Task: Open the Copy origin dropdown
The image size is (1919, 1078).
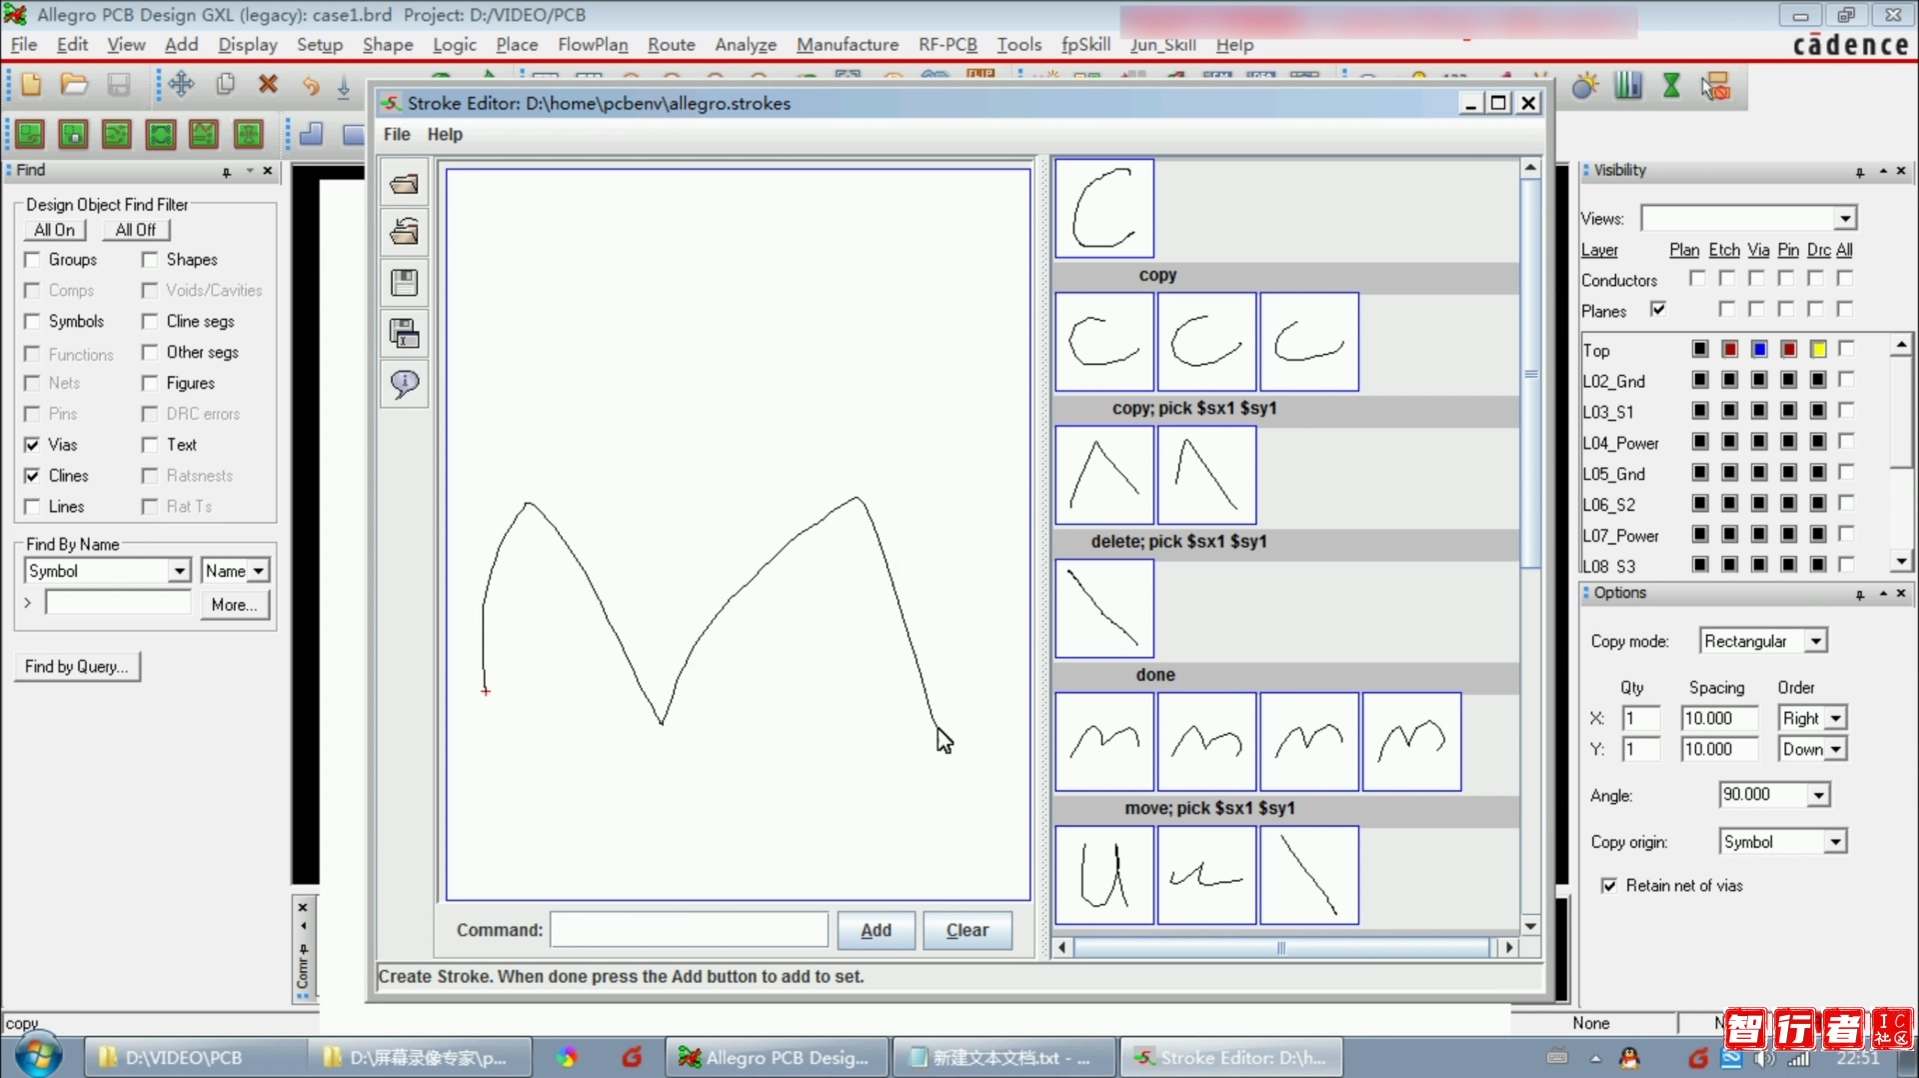Action: pyautogui.click(x=1835, y=842)
